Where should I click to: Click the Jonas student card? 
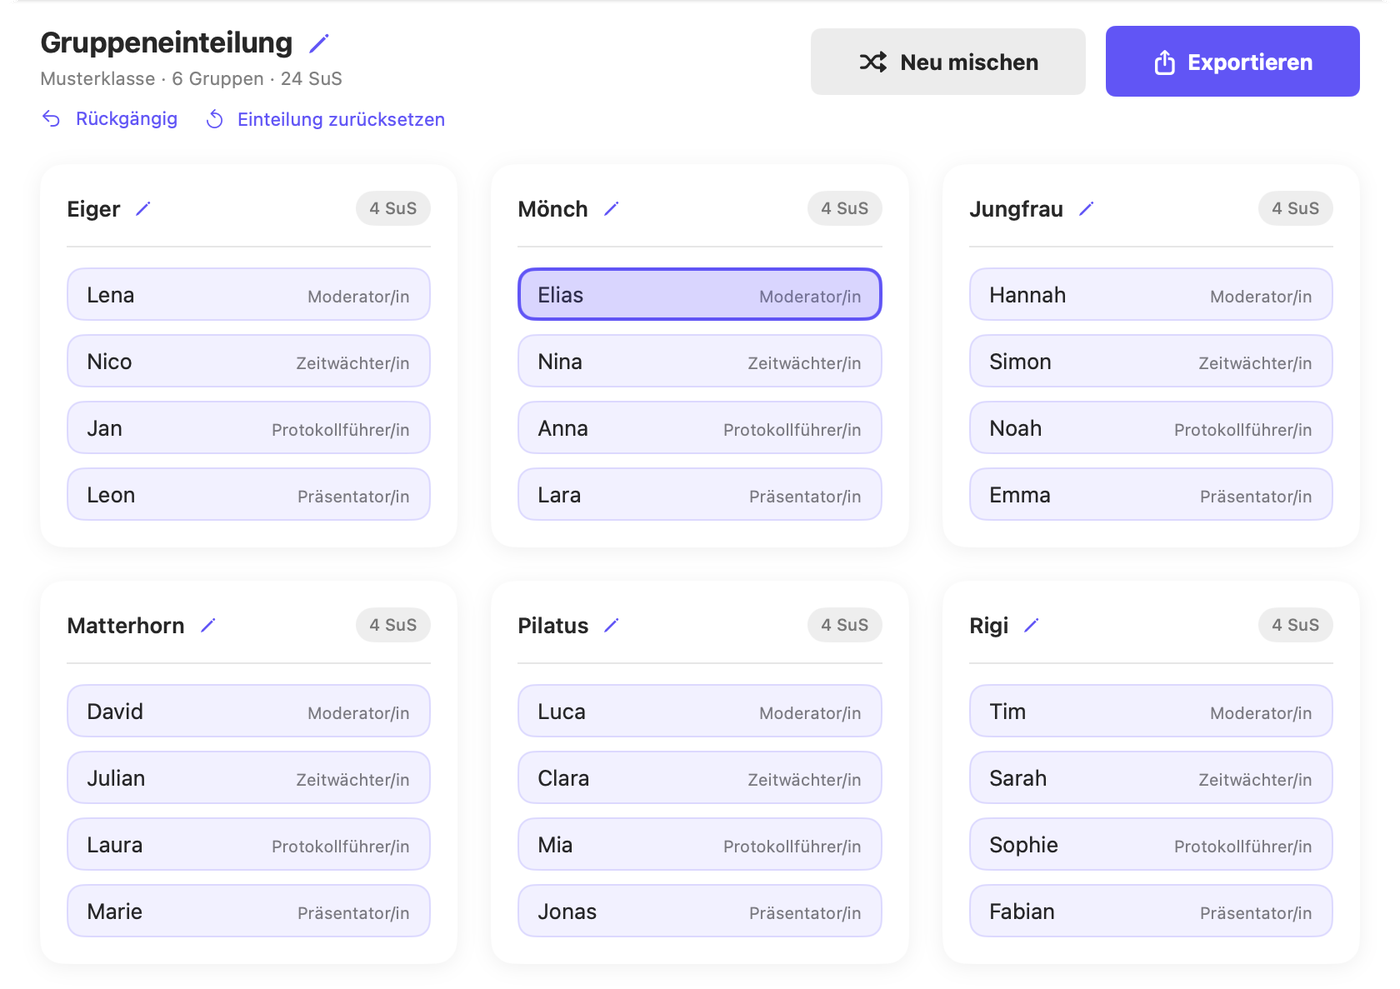700,911
